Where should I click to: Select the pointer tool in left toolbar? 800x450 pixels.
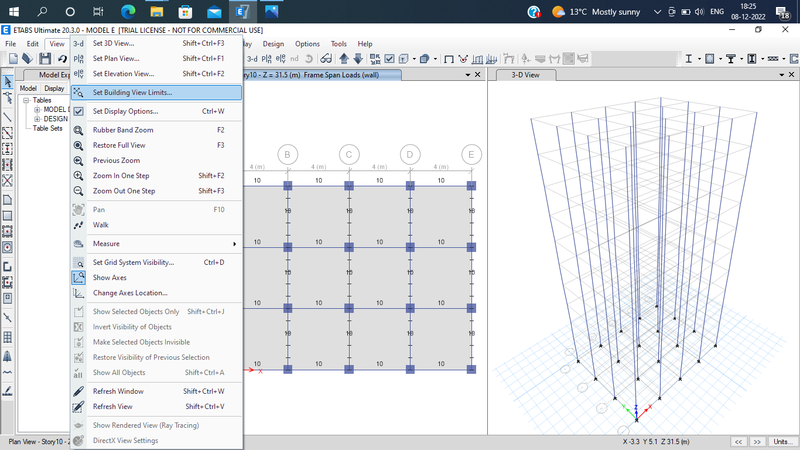pyautogui.click(x=8, y=81)
